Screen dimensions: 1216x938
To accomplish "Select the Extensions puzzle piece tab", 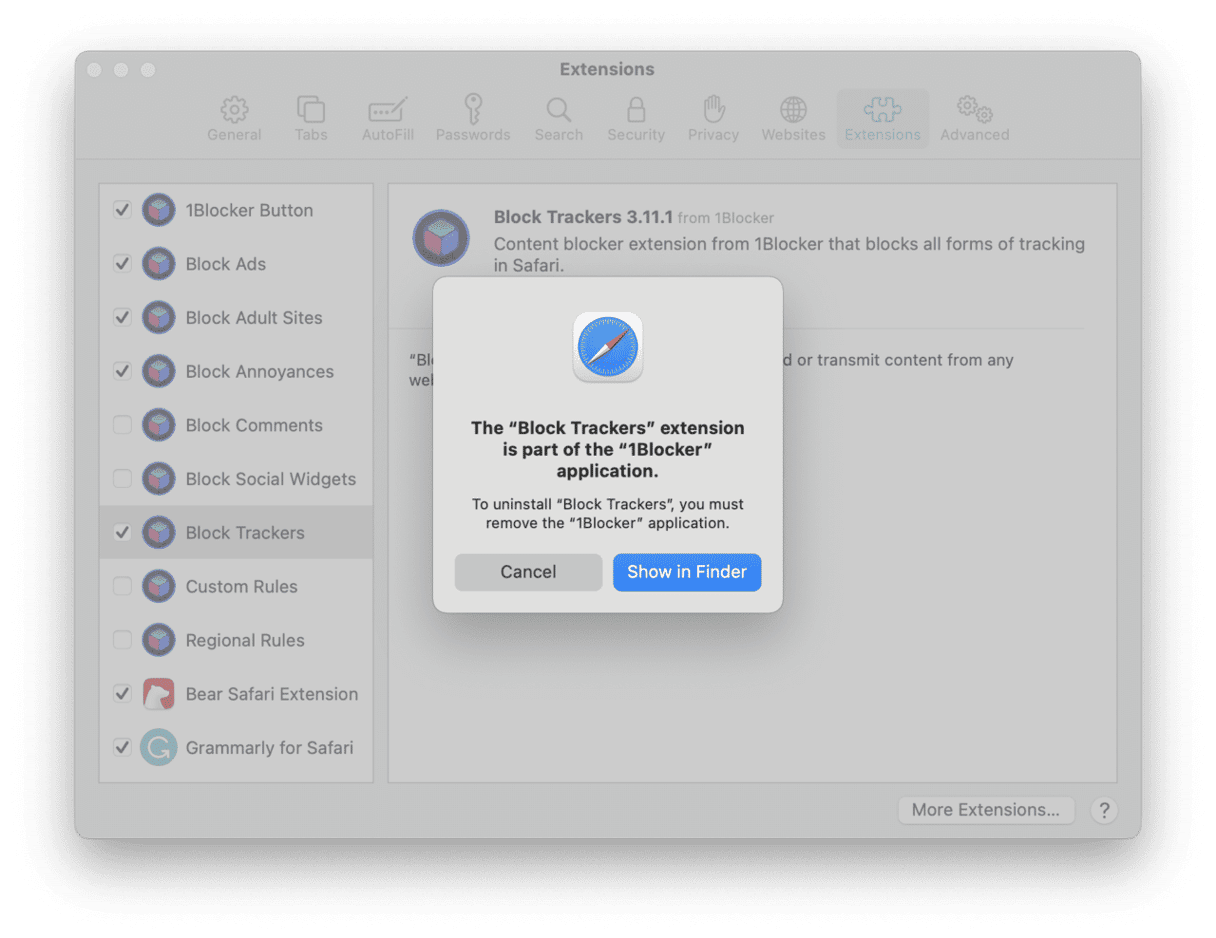I will tap(882, 110).
